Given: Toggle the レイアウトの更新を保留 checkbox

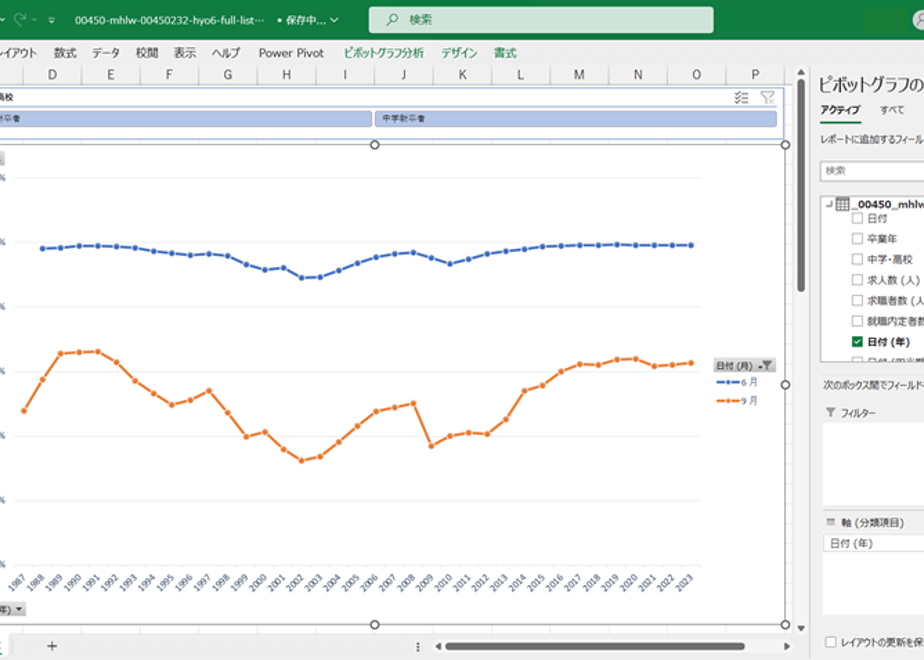Looking at the screenshot, I should pos(830,642).
